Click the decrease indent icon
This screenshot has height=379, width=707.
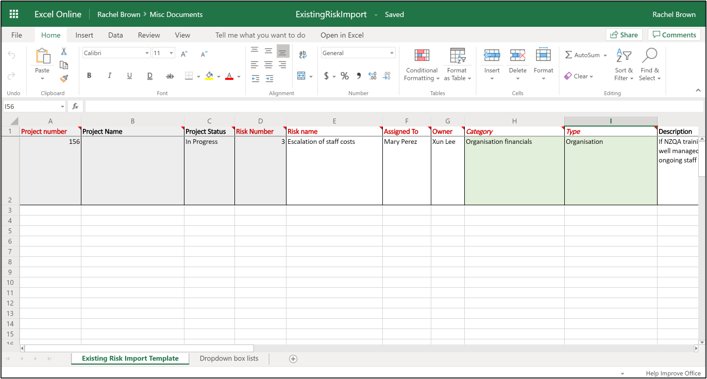(255, 78)
